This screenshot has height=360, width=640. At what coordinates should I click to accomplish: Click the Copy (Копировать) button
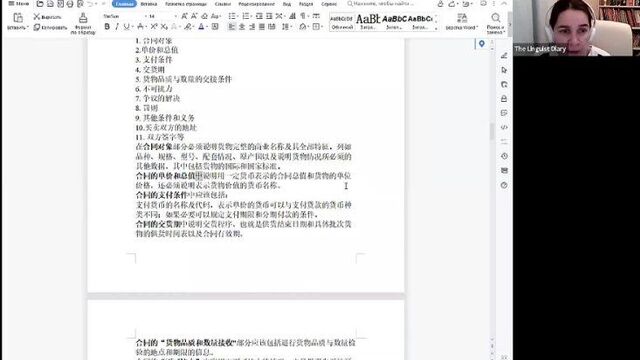50,27
